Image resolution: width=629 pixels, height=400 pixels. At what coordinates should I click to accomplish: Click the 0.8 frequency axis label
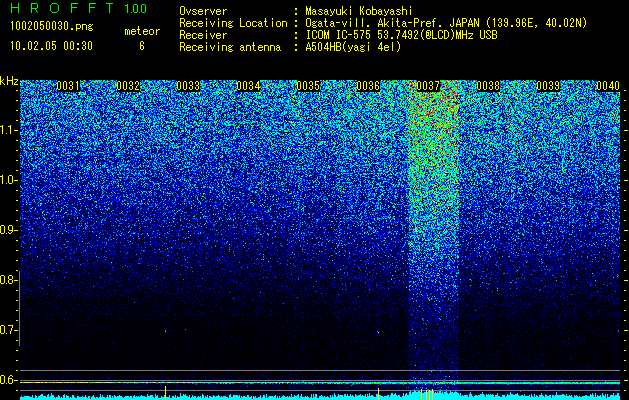(6, 280)
